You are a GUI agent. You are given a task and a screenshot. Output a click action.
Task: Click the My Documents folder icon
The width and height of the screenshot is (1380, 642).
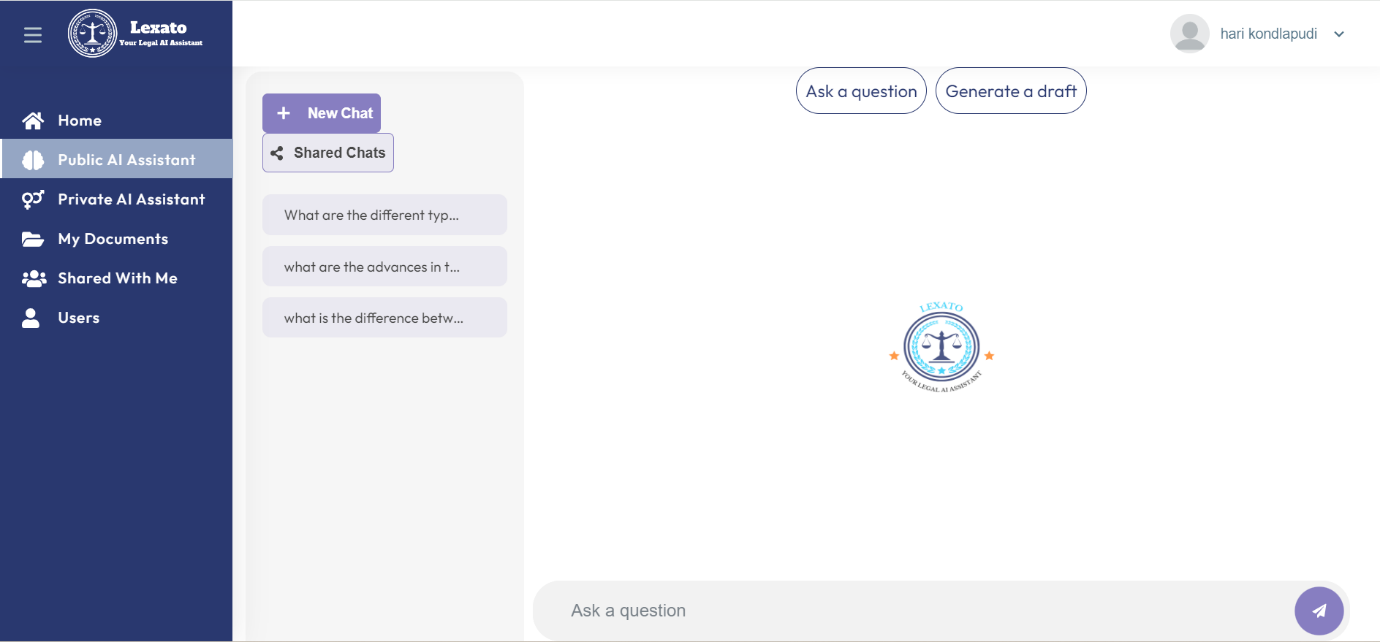(31, 238)
